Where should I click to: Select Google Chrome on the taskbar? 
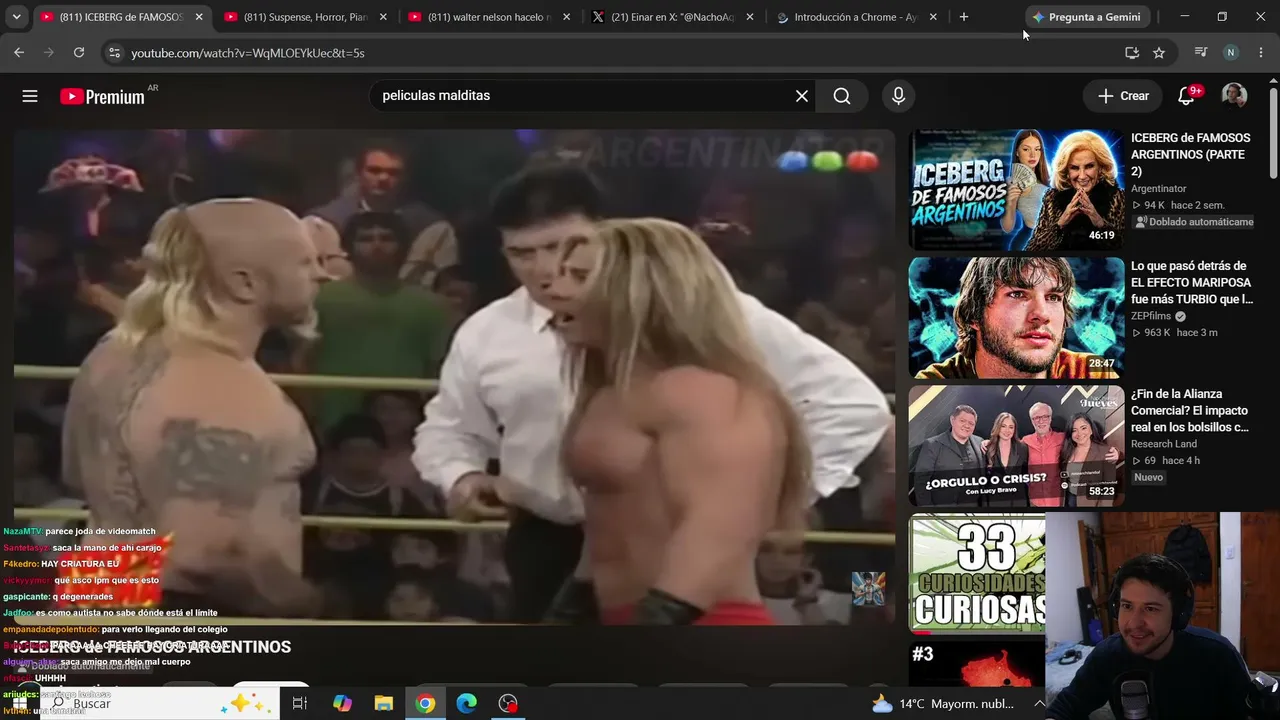pyautogui.click(x=426, y=703)
